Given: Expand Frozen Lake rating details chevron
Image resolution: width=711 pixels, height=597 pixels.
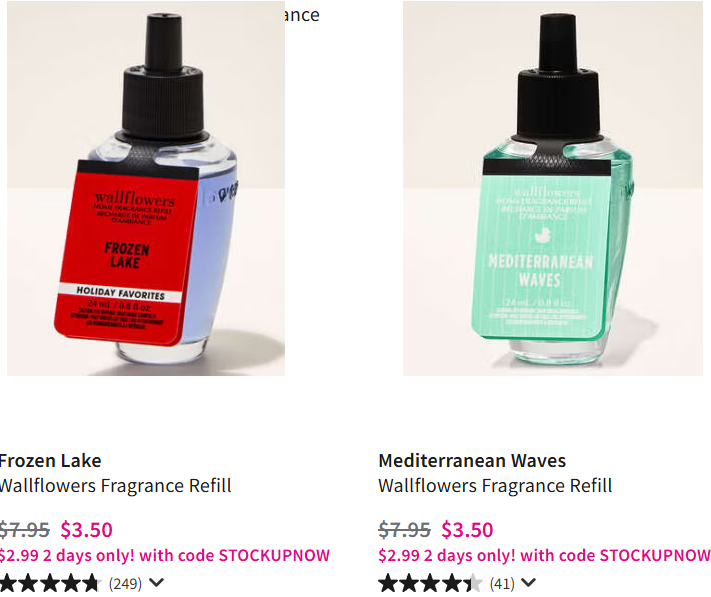Looking at the screenshot, I should click(156, 582).
